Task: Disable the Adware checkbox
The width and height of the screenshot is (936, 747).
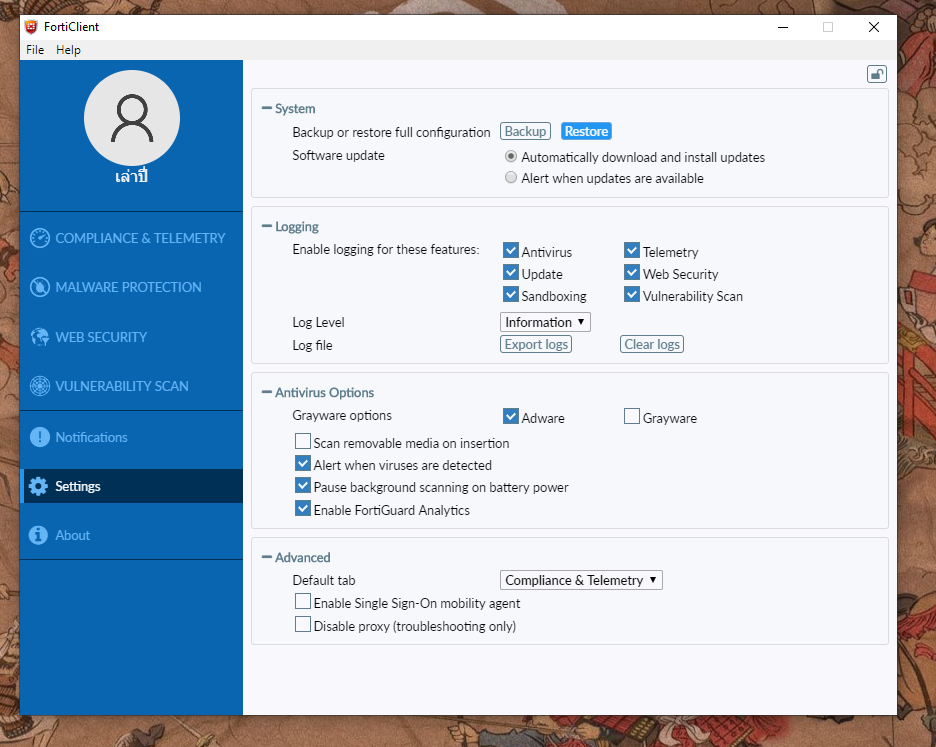Action: point(511,416)
